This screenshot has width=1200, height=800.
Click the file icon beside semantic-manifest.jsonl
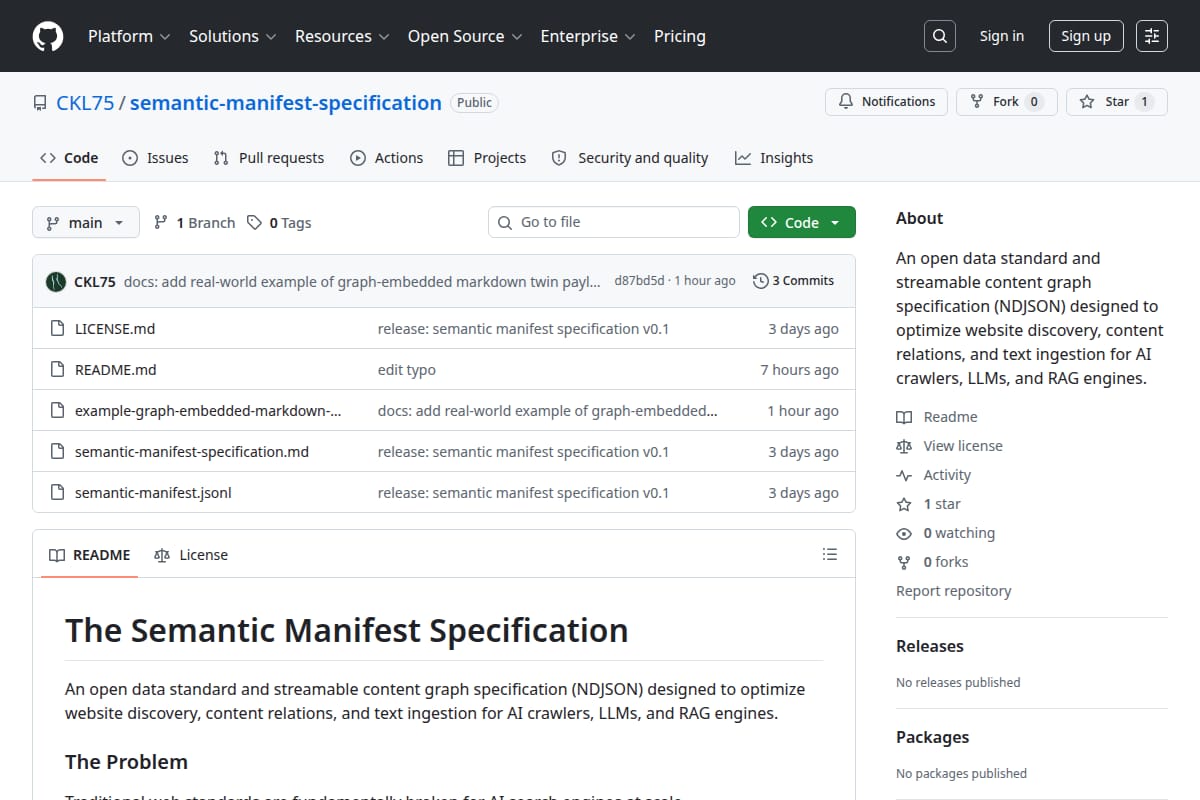[57, 493]
